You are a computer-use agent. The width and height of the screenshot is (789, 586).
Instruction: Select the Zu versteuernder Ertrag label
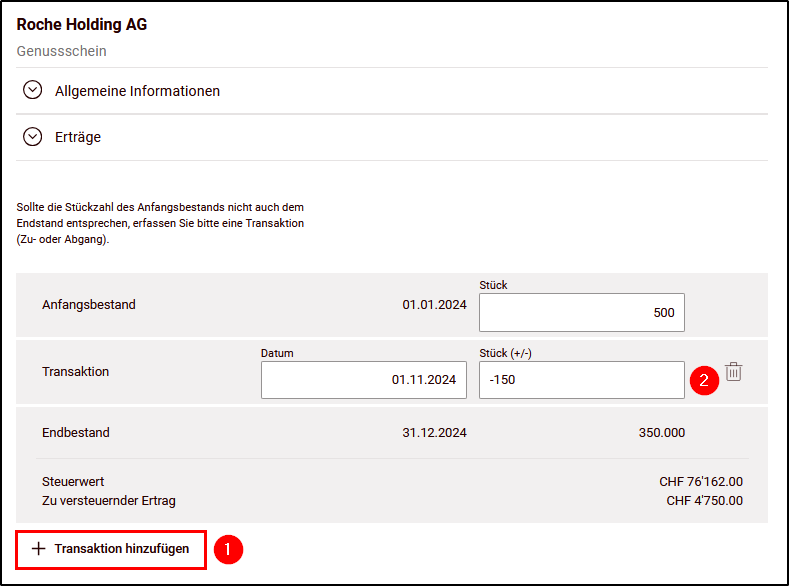pyautogui.click(x=109, y=501)
